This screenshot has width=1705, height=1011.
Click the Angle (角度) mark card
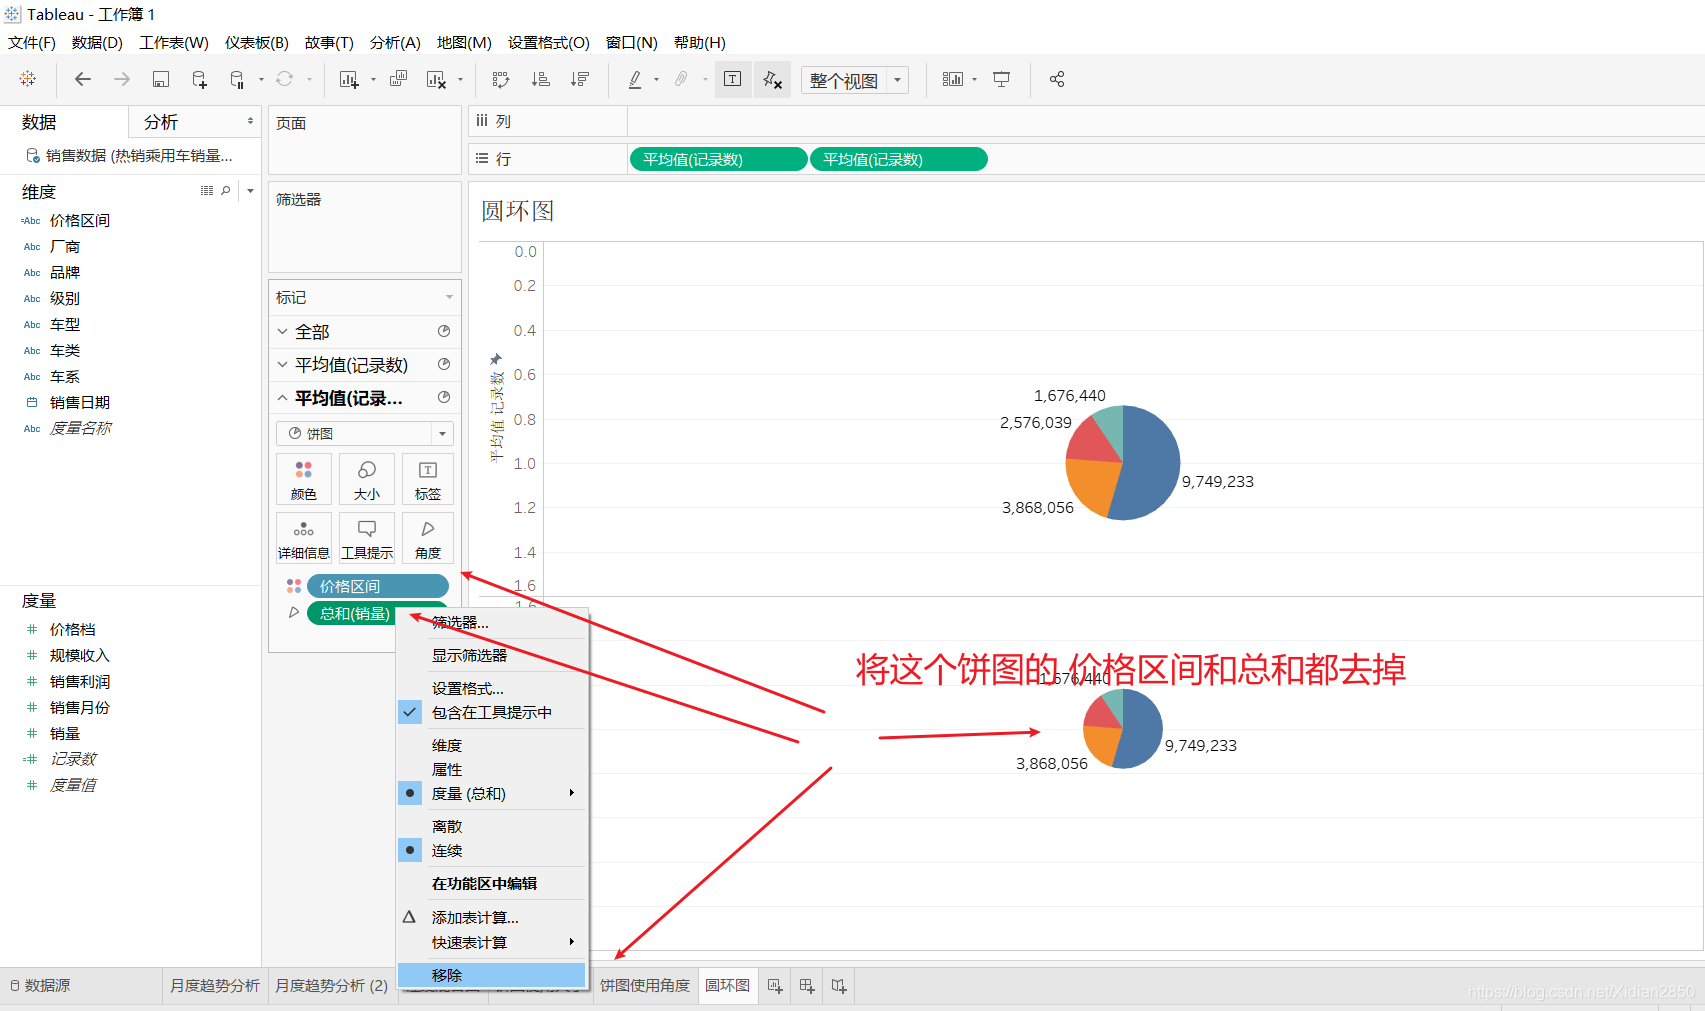tap(428, 538)
